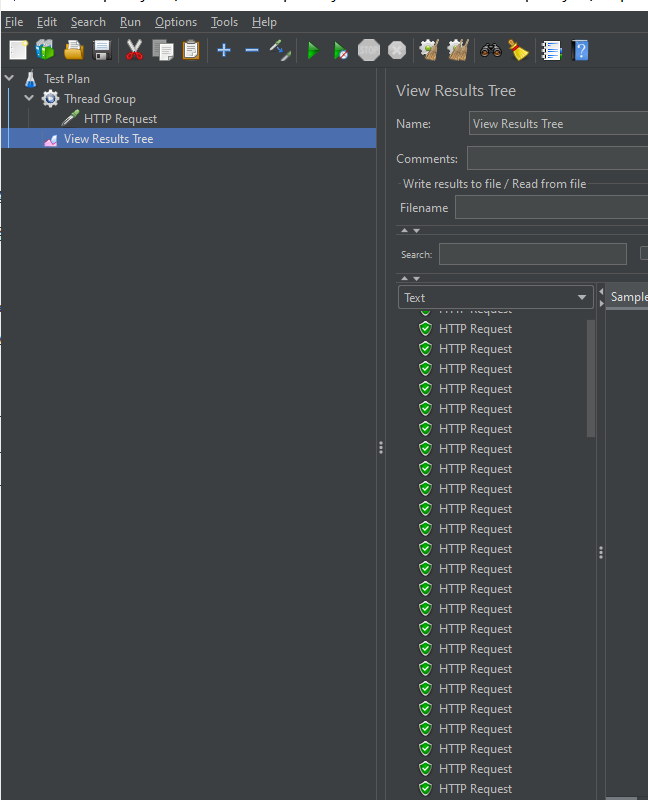Open the Function Helper list icon
This screenshot has height=800, width=648.
550,50
